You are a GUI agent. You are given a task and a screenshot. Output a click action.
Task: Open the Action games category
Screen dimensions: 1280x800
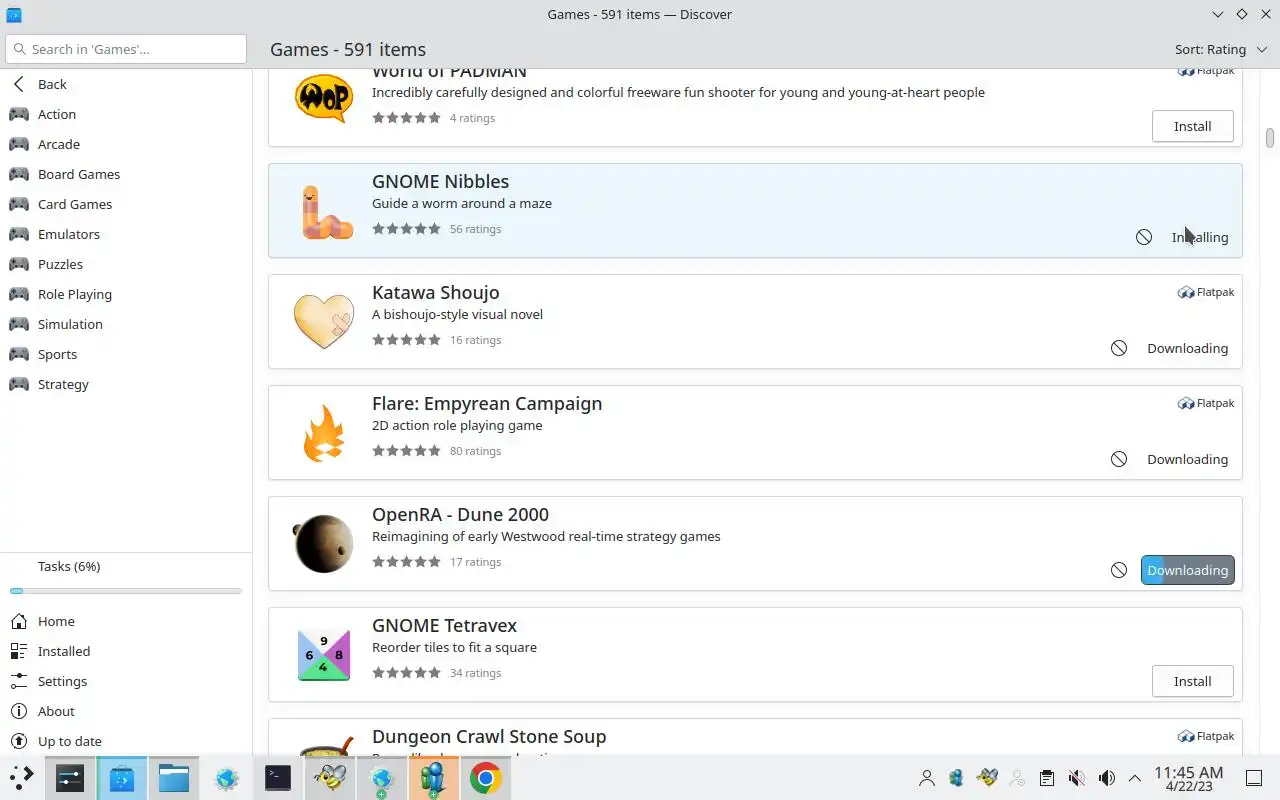pyautogui.click(x=126, y=114)
